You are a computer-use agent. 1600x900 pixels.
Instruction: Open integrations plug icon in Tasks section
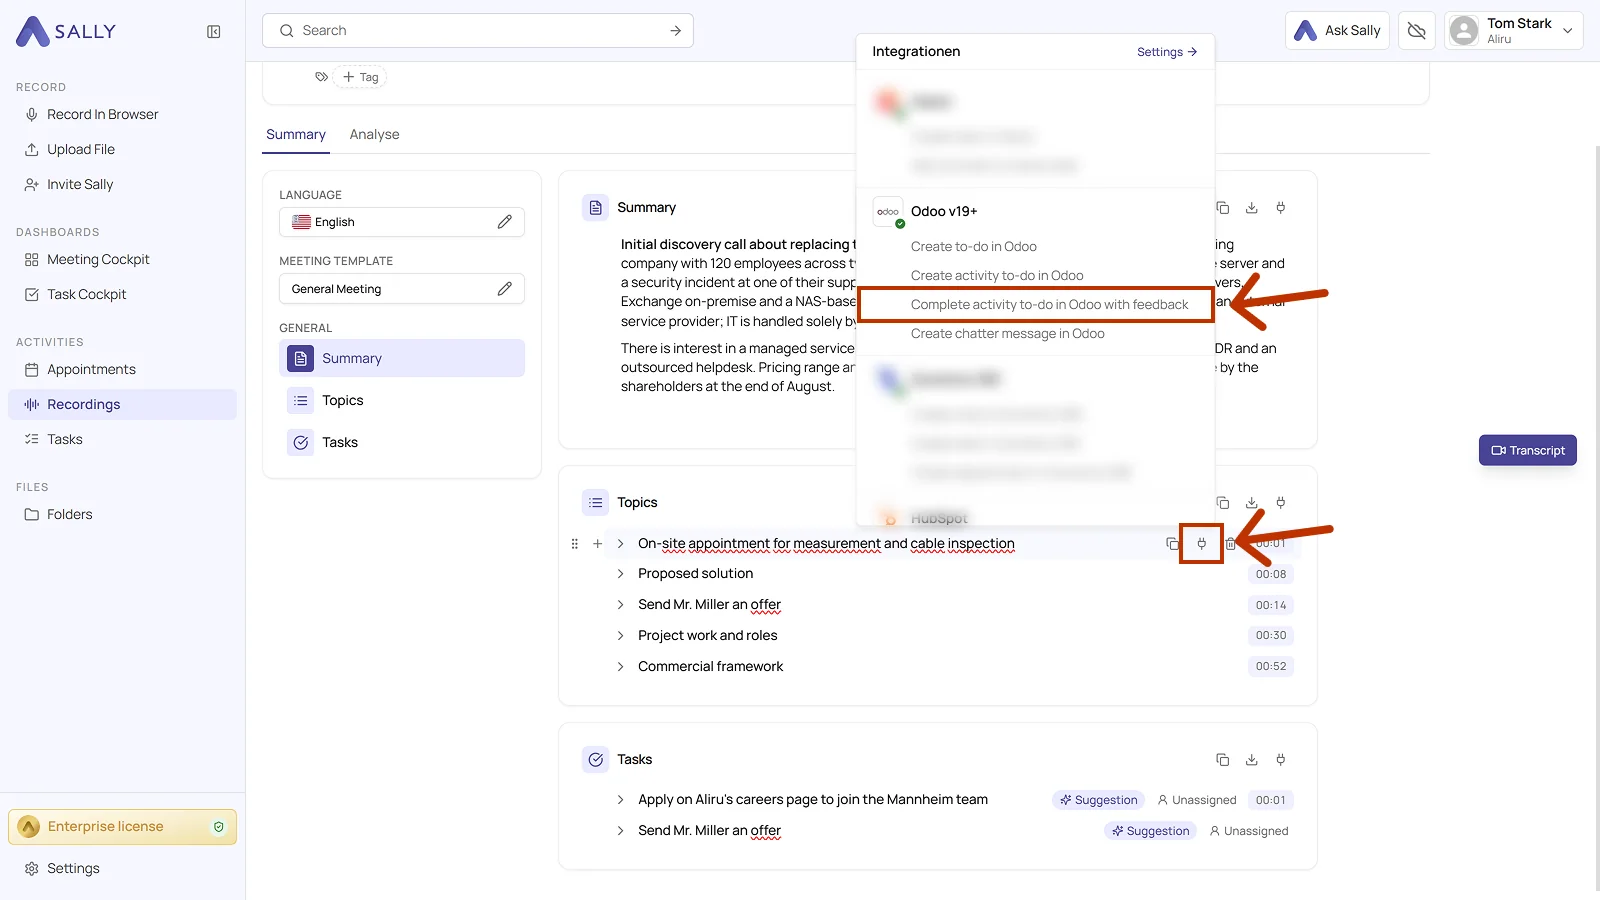coord(1280,760)
